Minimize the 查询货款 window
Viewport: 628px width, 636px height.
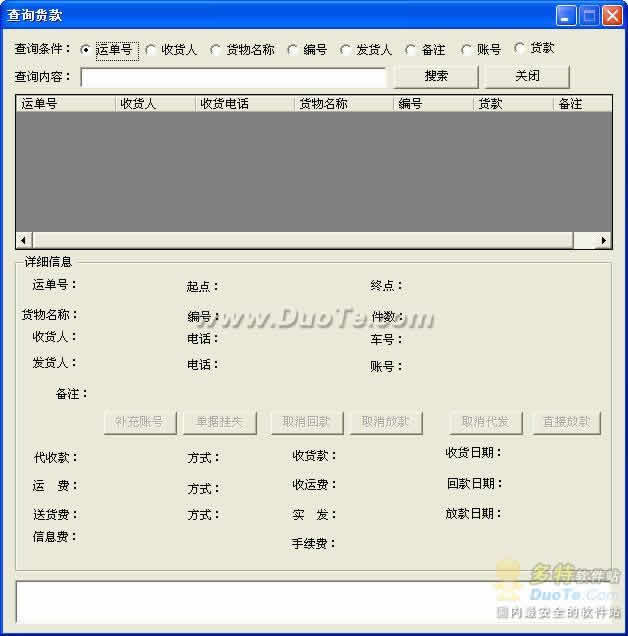(566, 16)
